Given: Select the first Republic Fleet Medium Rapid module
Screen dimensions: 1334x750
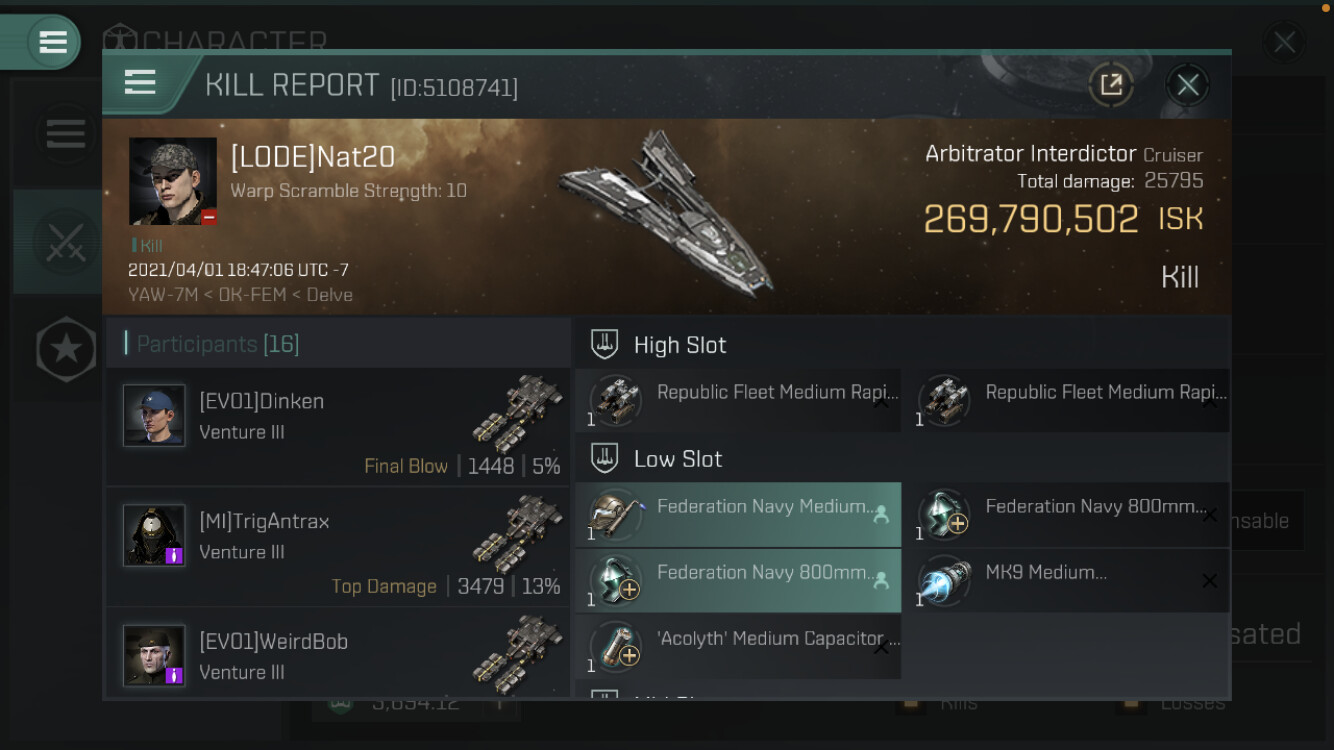Looking at the screenshot, I should 738,401.
